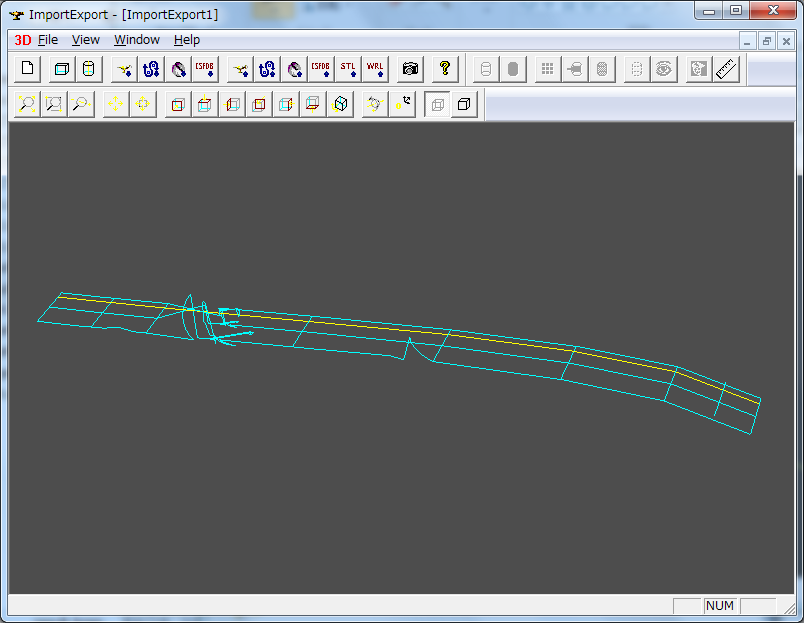The height and width of the screenshot is (623, 804).
Task: Insert a cylinder primitive from toolbar
Action: pyautogui.click(x=88, y=69)
